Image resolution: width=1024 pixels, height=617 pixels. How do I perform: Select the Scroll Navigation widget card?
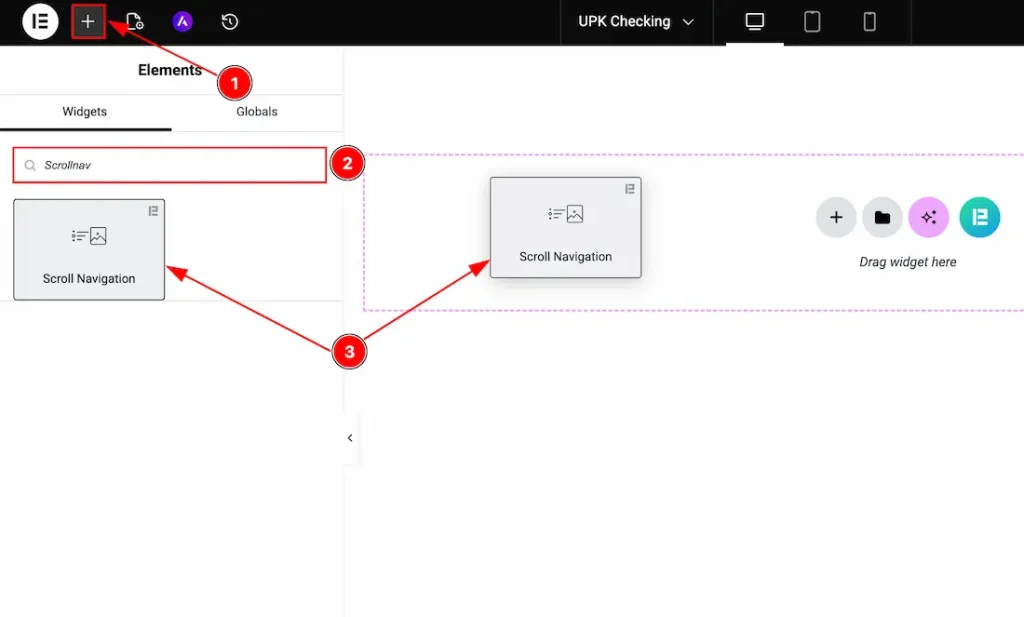click(88, 249)
